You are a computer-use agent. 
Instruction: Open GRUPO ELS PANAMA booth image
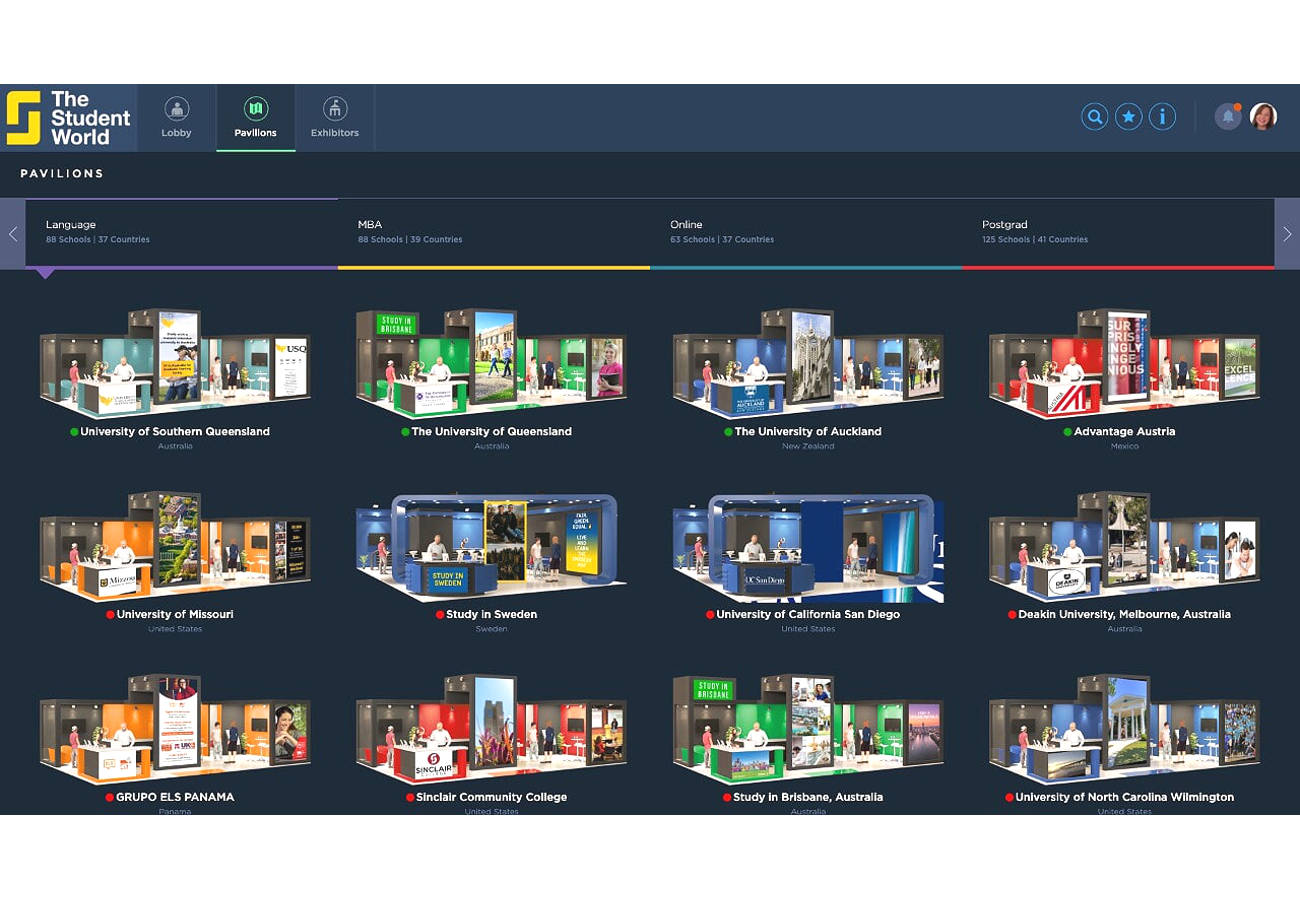175,730
